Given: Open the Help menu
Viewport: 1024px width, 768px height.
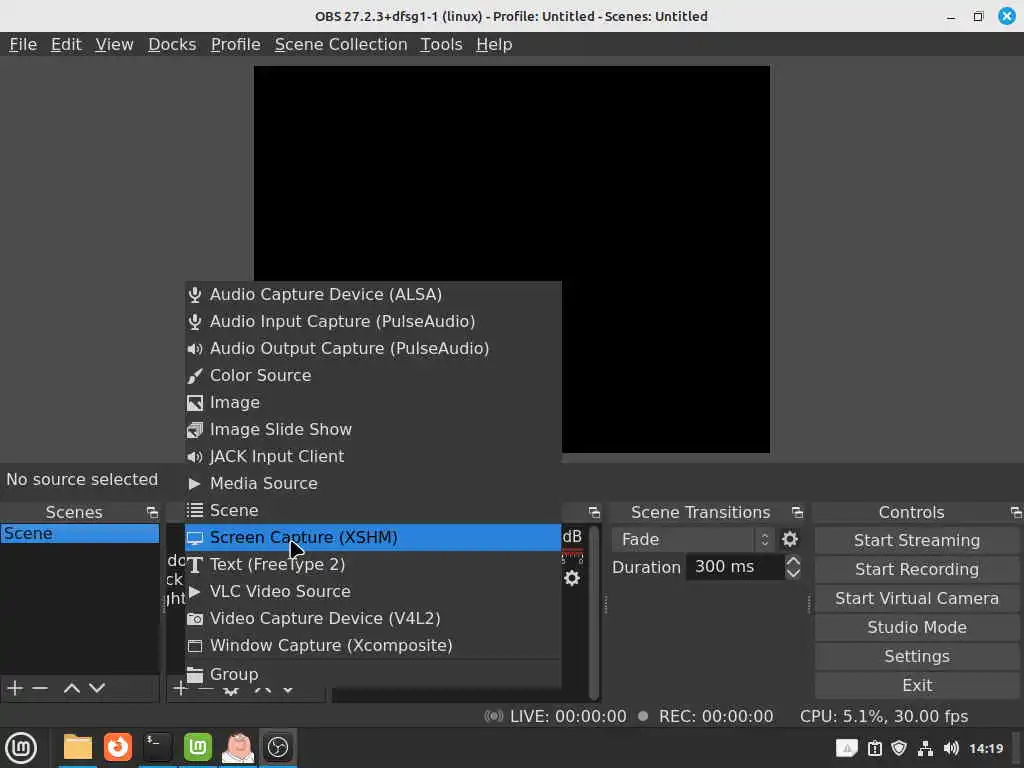Looking at the screenshot, I should point(494,44).
